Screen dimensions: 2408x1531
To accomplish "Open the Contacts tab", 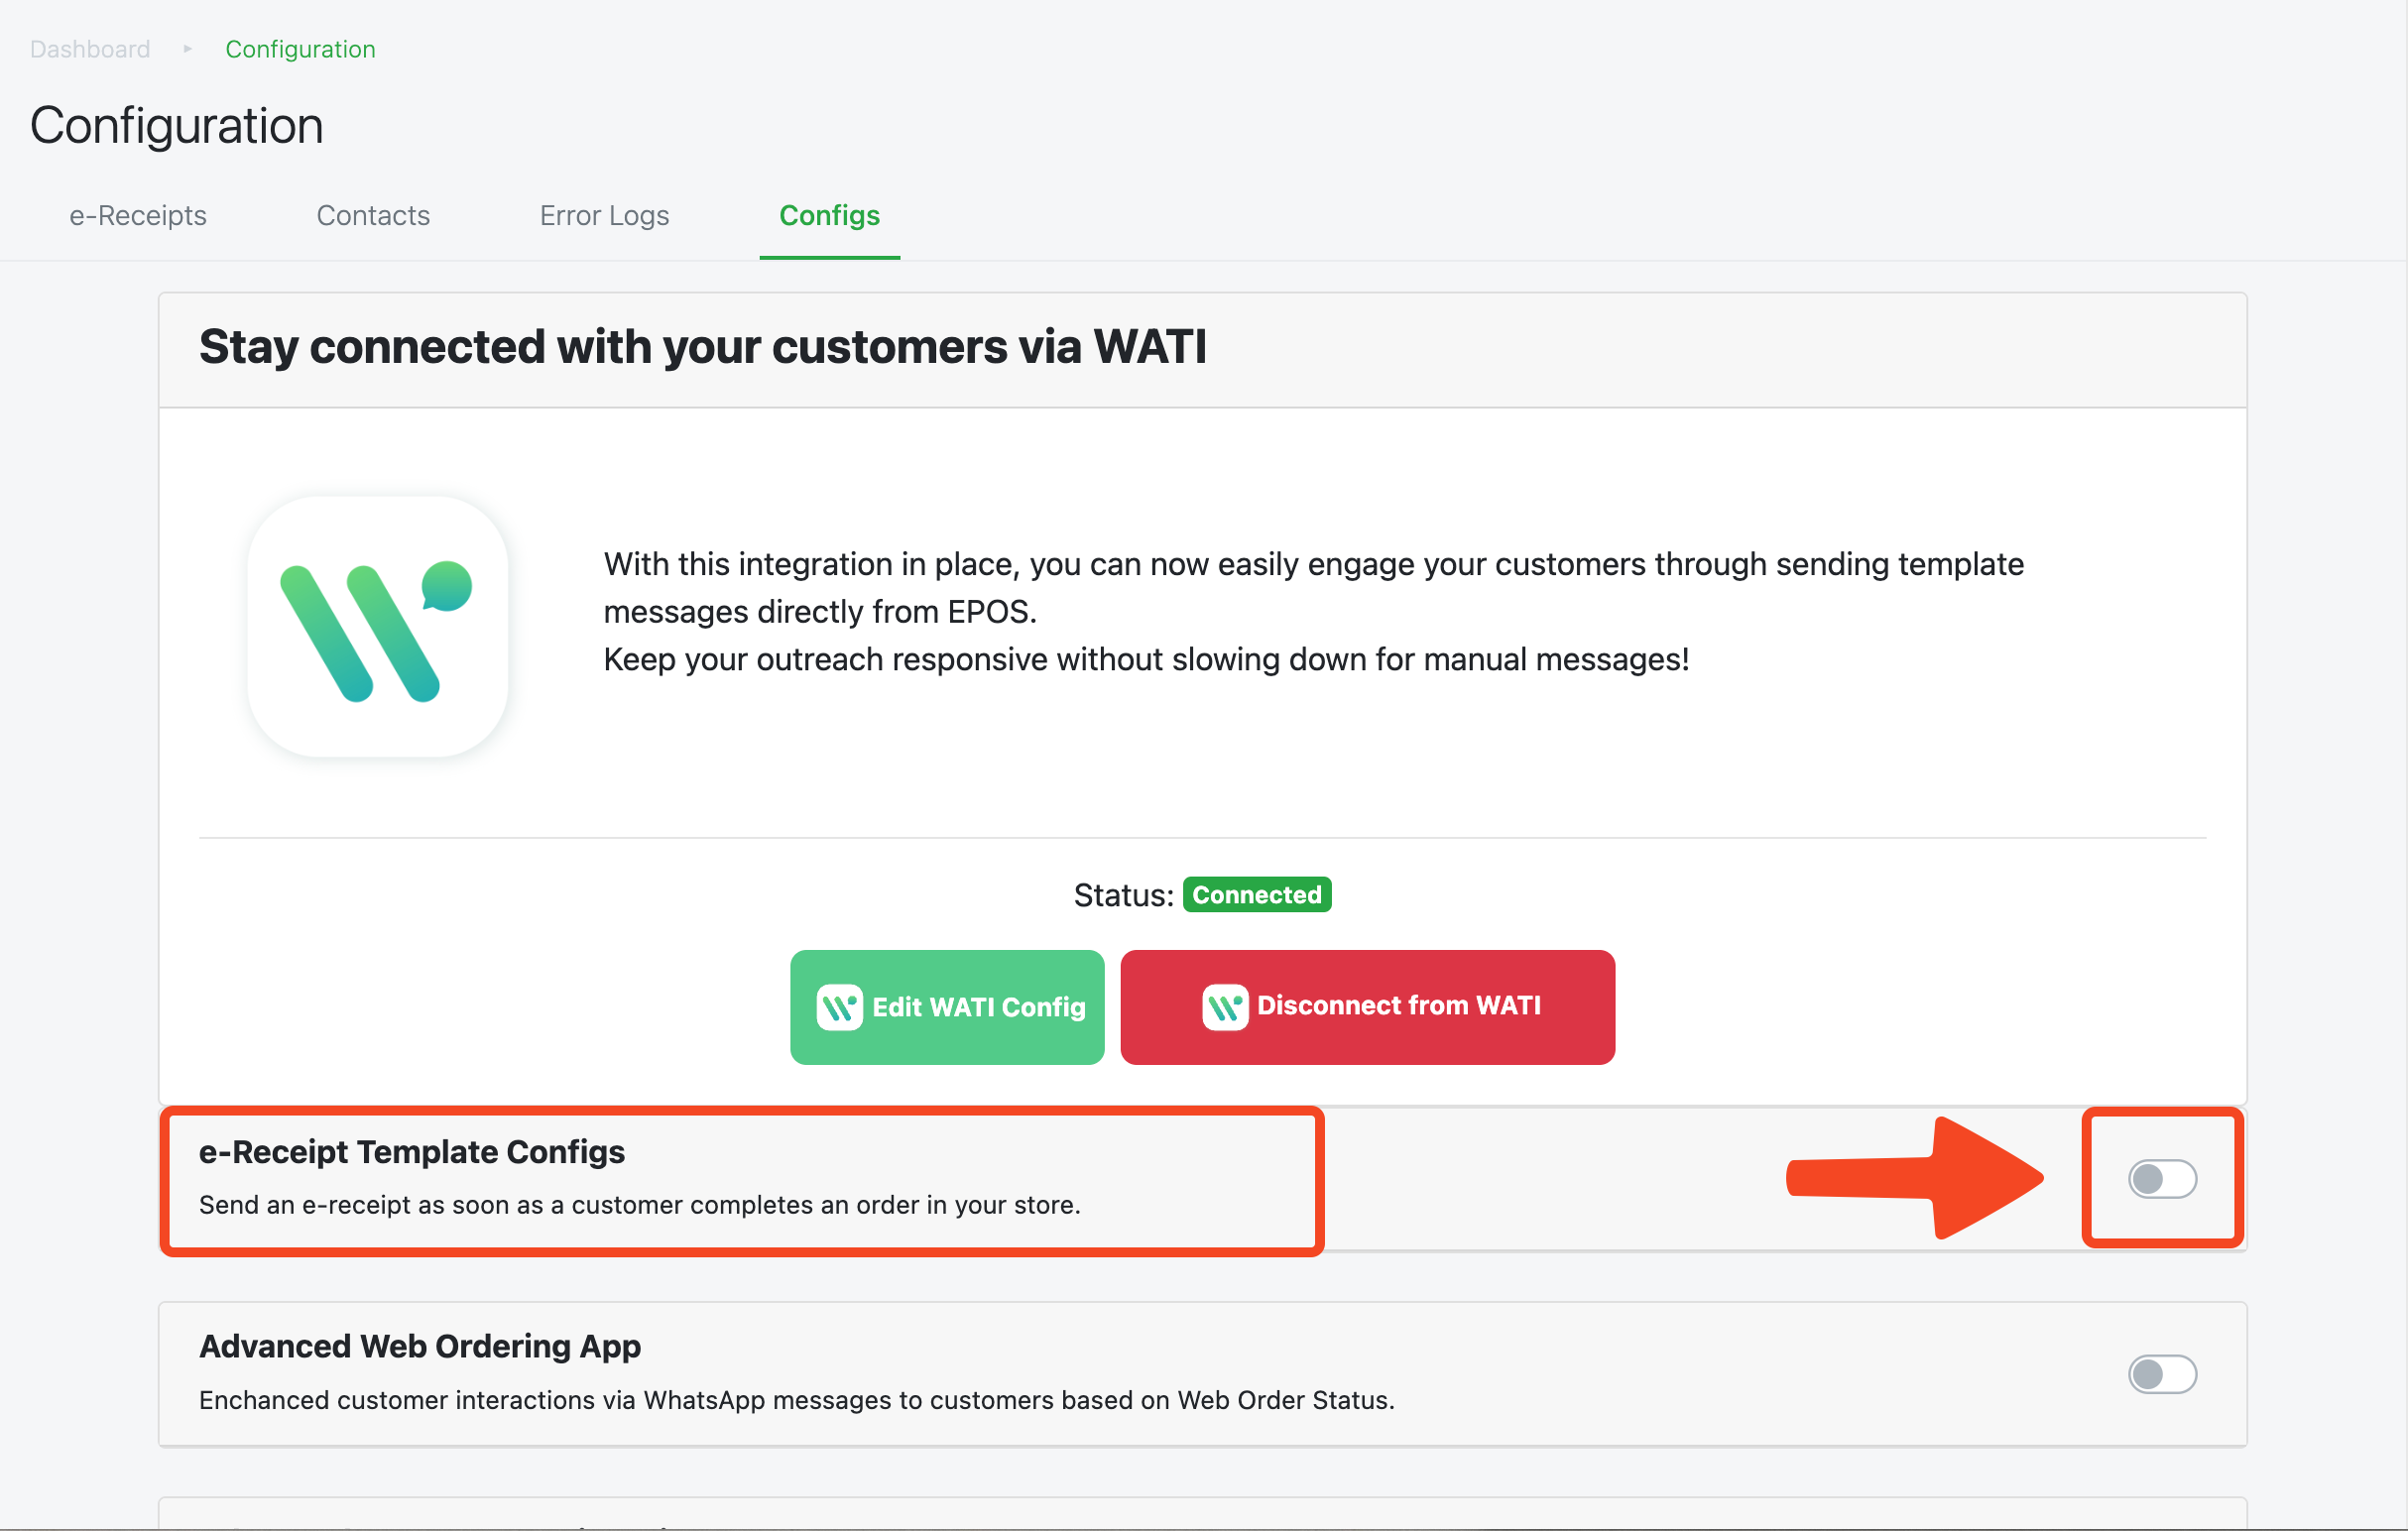I will tap(373, 215).
